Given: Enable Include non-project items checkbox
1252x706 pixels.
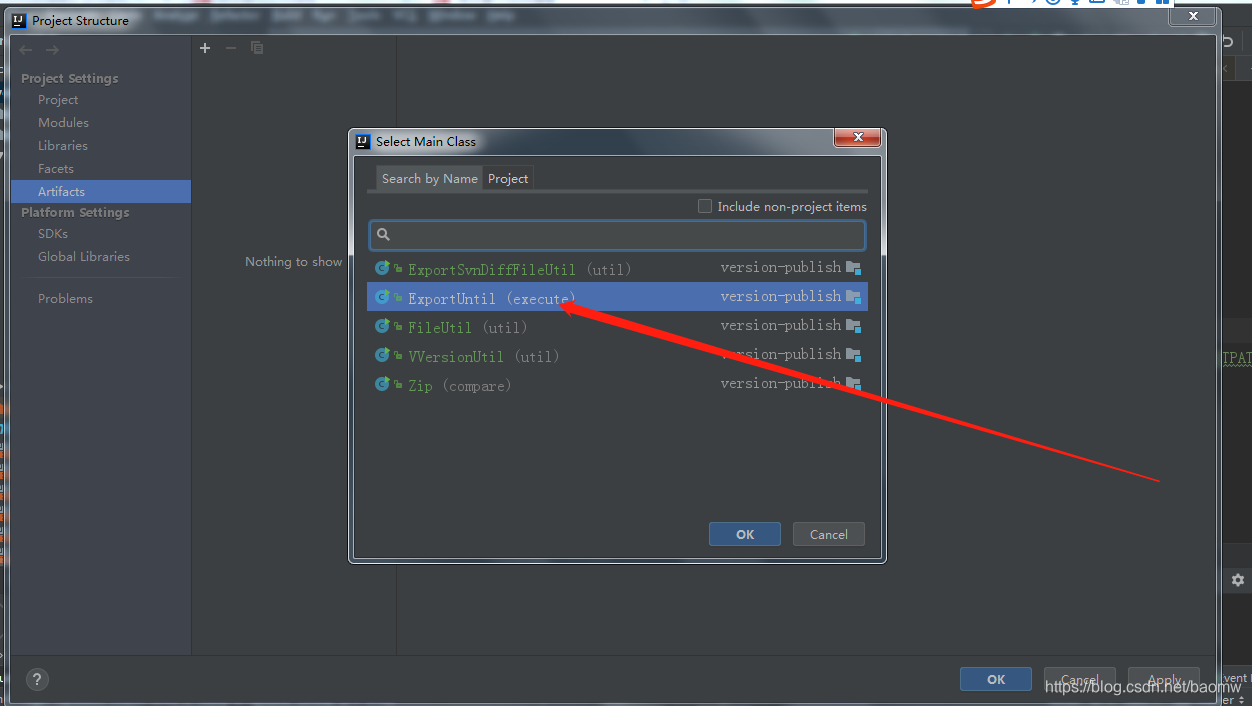Looking at the screenshot, I should [705, 206].
